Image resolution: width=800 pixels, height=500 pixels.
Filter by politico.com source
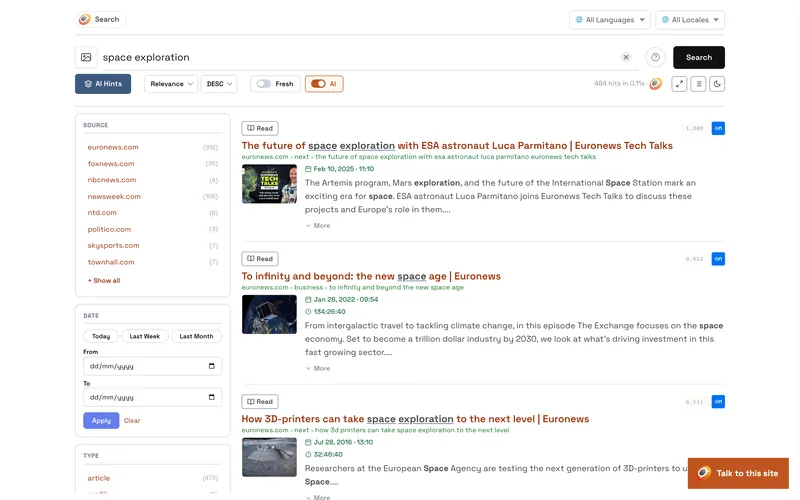[x=109, y=230]
